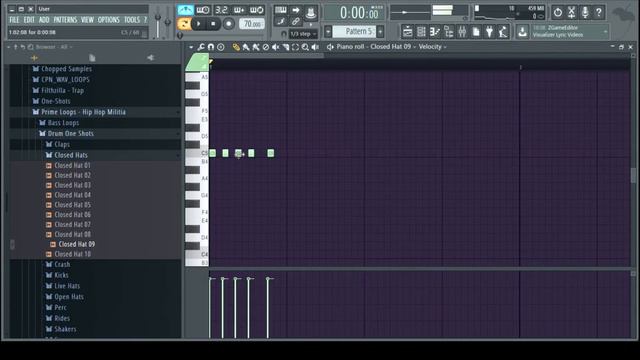Toggle wait for input to start playing

tap(203, 10)
